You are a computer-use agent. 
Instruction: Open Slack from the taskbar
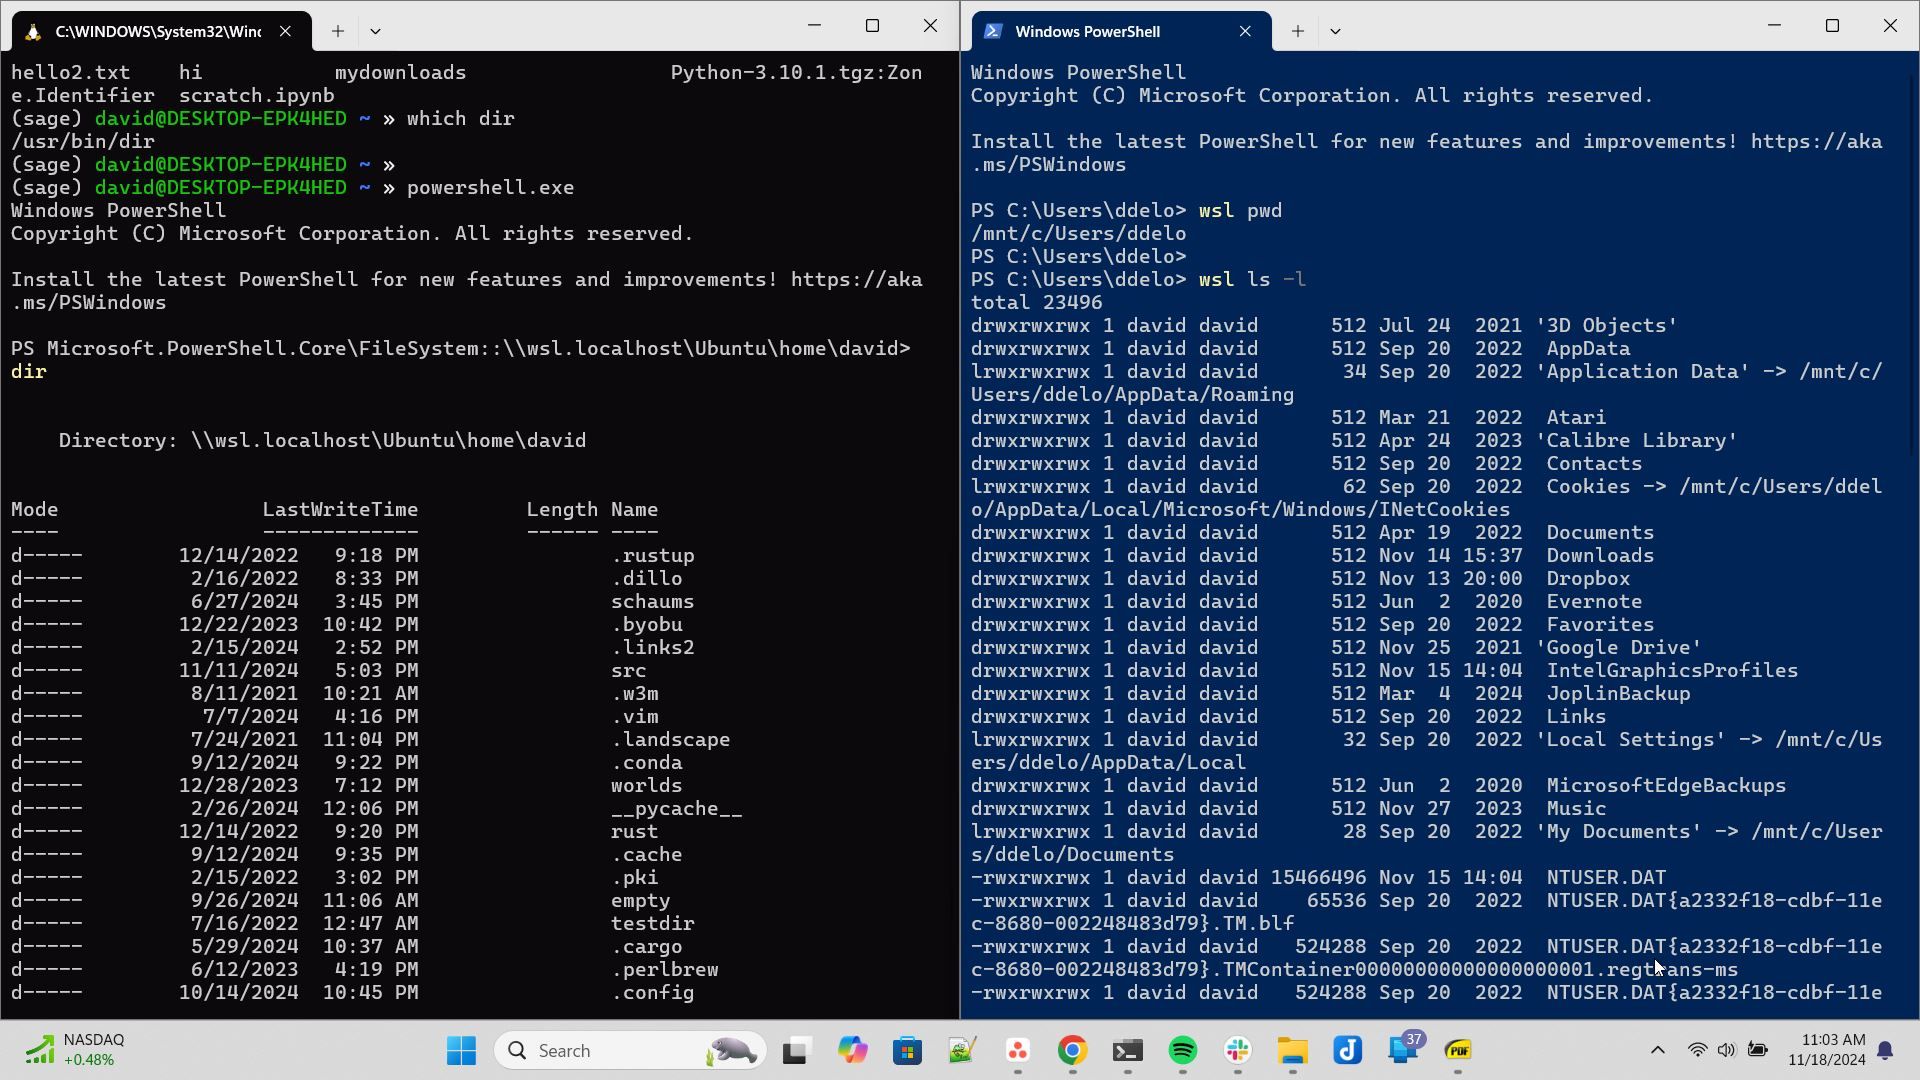tap(1237, 1050)
